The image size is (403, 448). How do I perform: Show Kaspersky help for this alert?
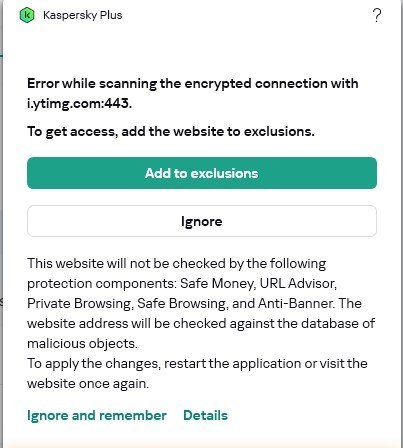pos(377,15)
